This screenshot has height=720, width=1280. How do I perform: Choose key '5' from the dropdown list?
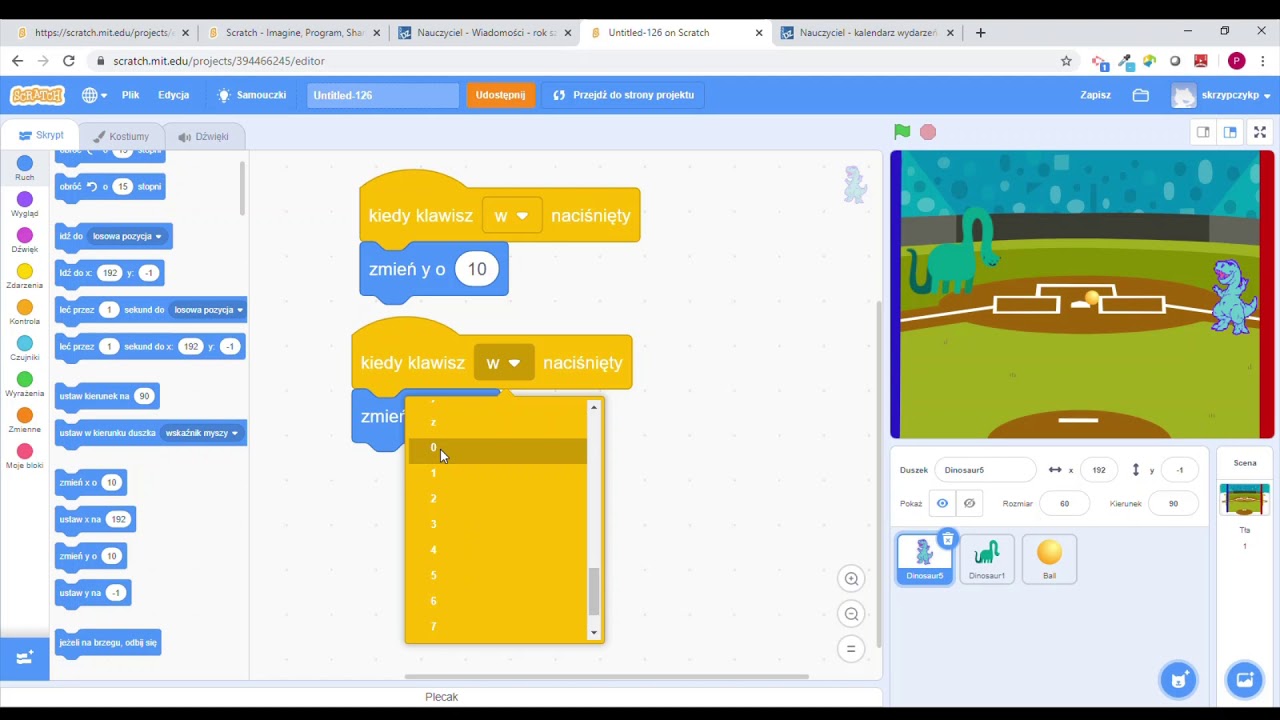point(497,576)
